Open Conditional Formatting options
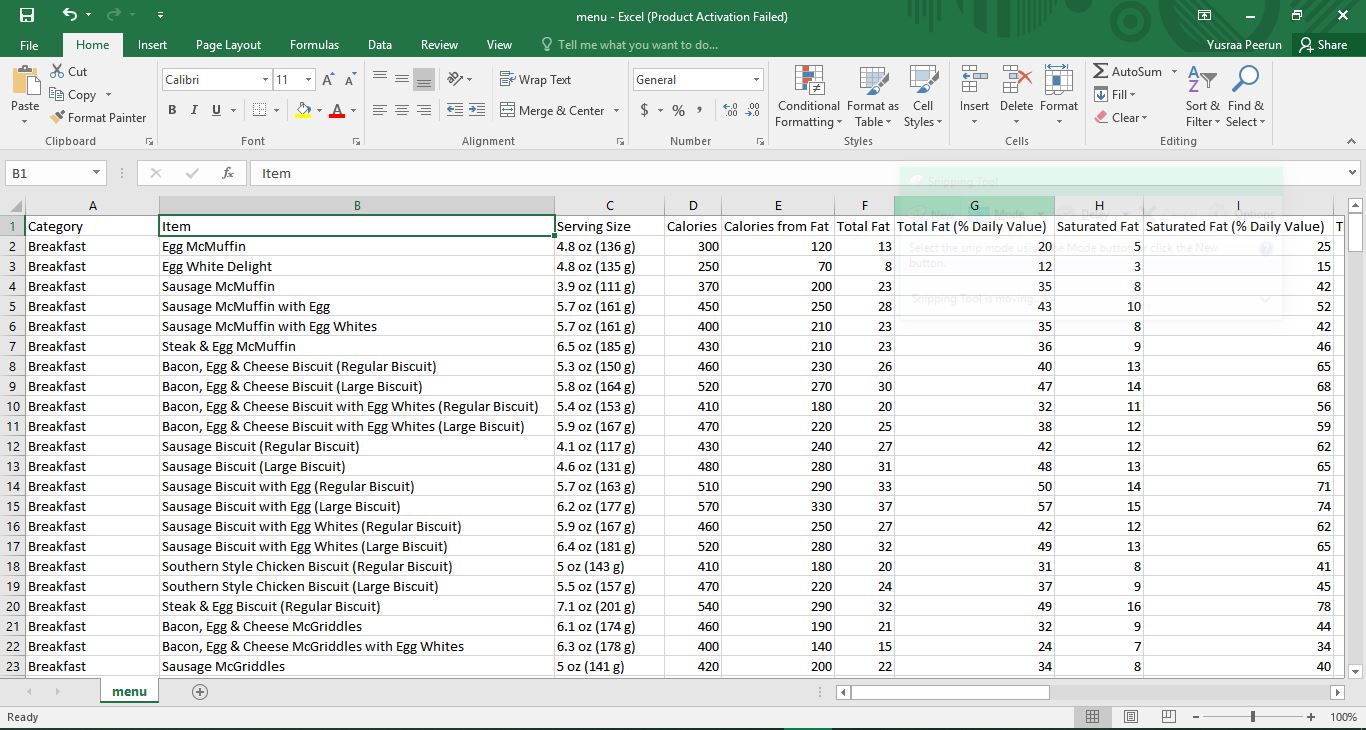This screenshot has width=1366, height=730. pos(807,95)
